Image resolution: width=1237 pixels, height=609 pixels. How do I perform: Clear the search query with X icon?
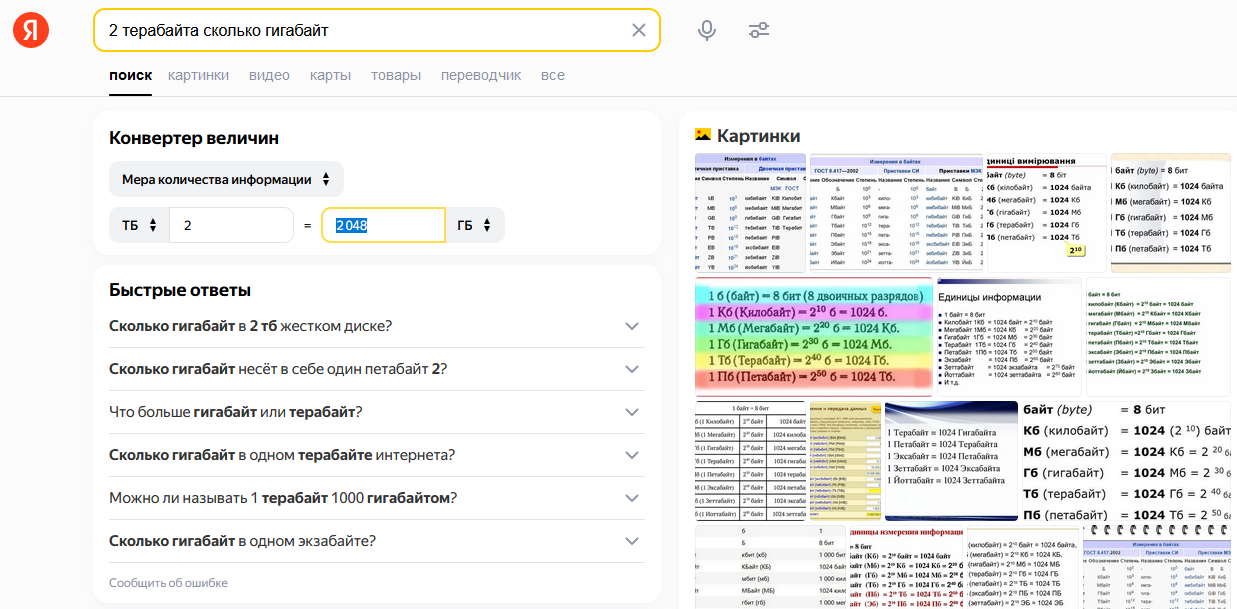coord(639,30)
